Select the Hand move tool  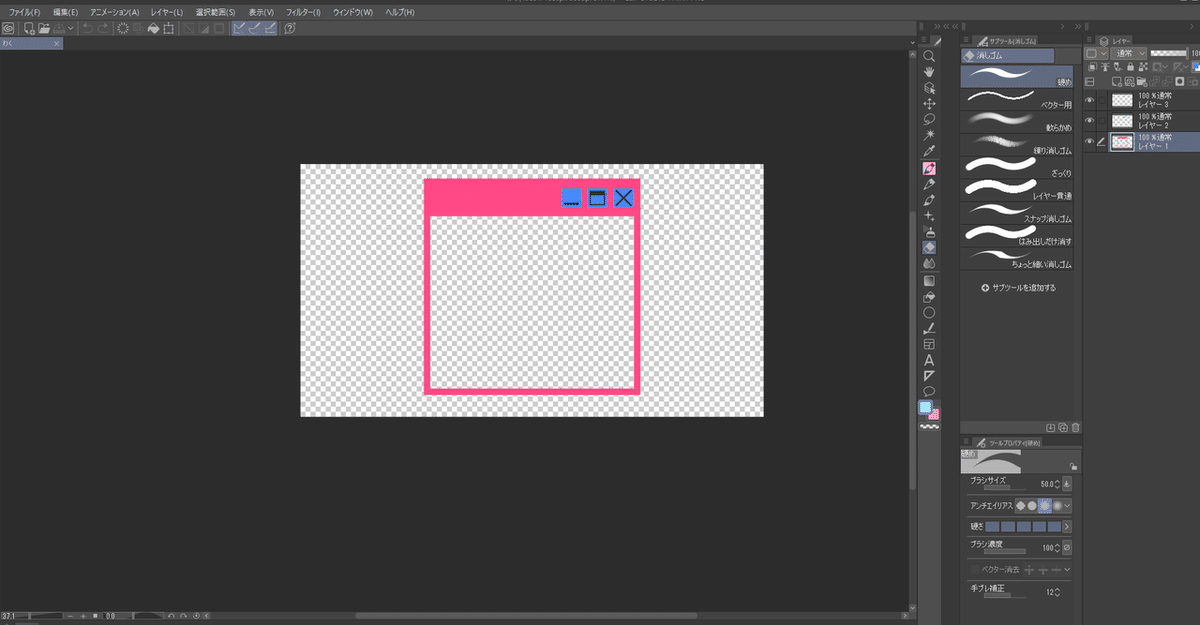tap(929, 72)
